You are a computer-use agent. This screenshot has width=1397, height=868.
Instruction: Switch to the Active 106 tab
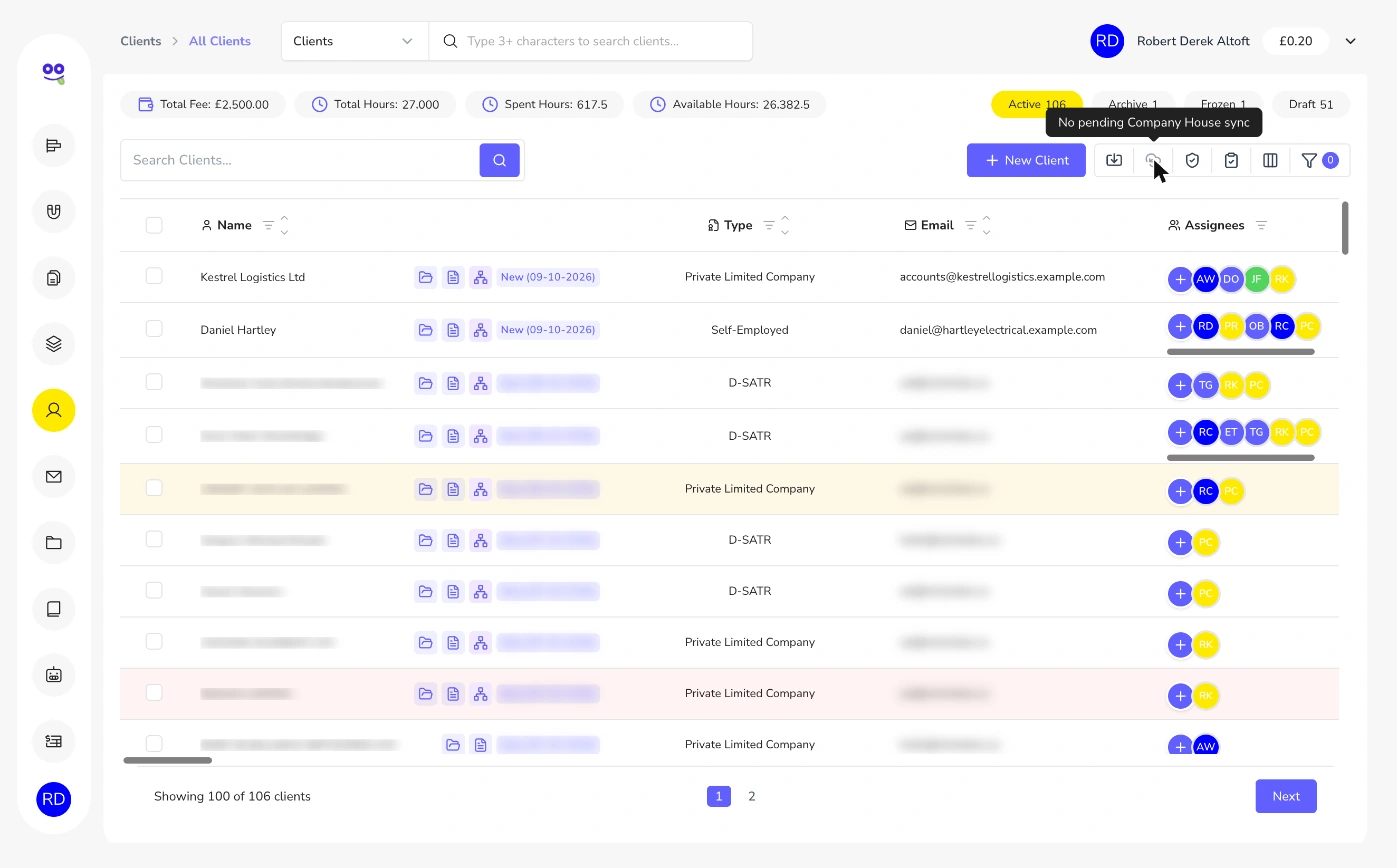(x=1037, y=104)
